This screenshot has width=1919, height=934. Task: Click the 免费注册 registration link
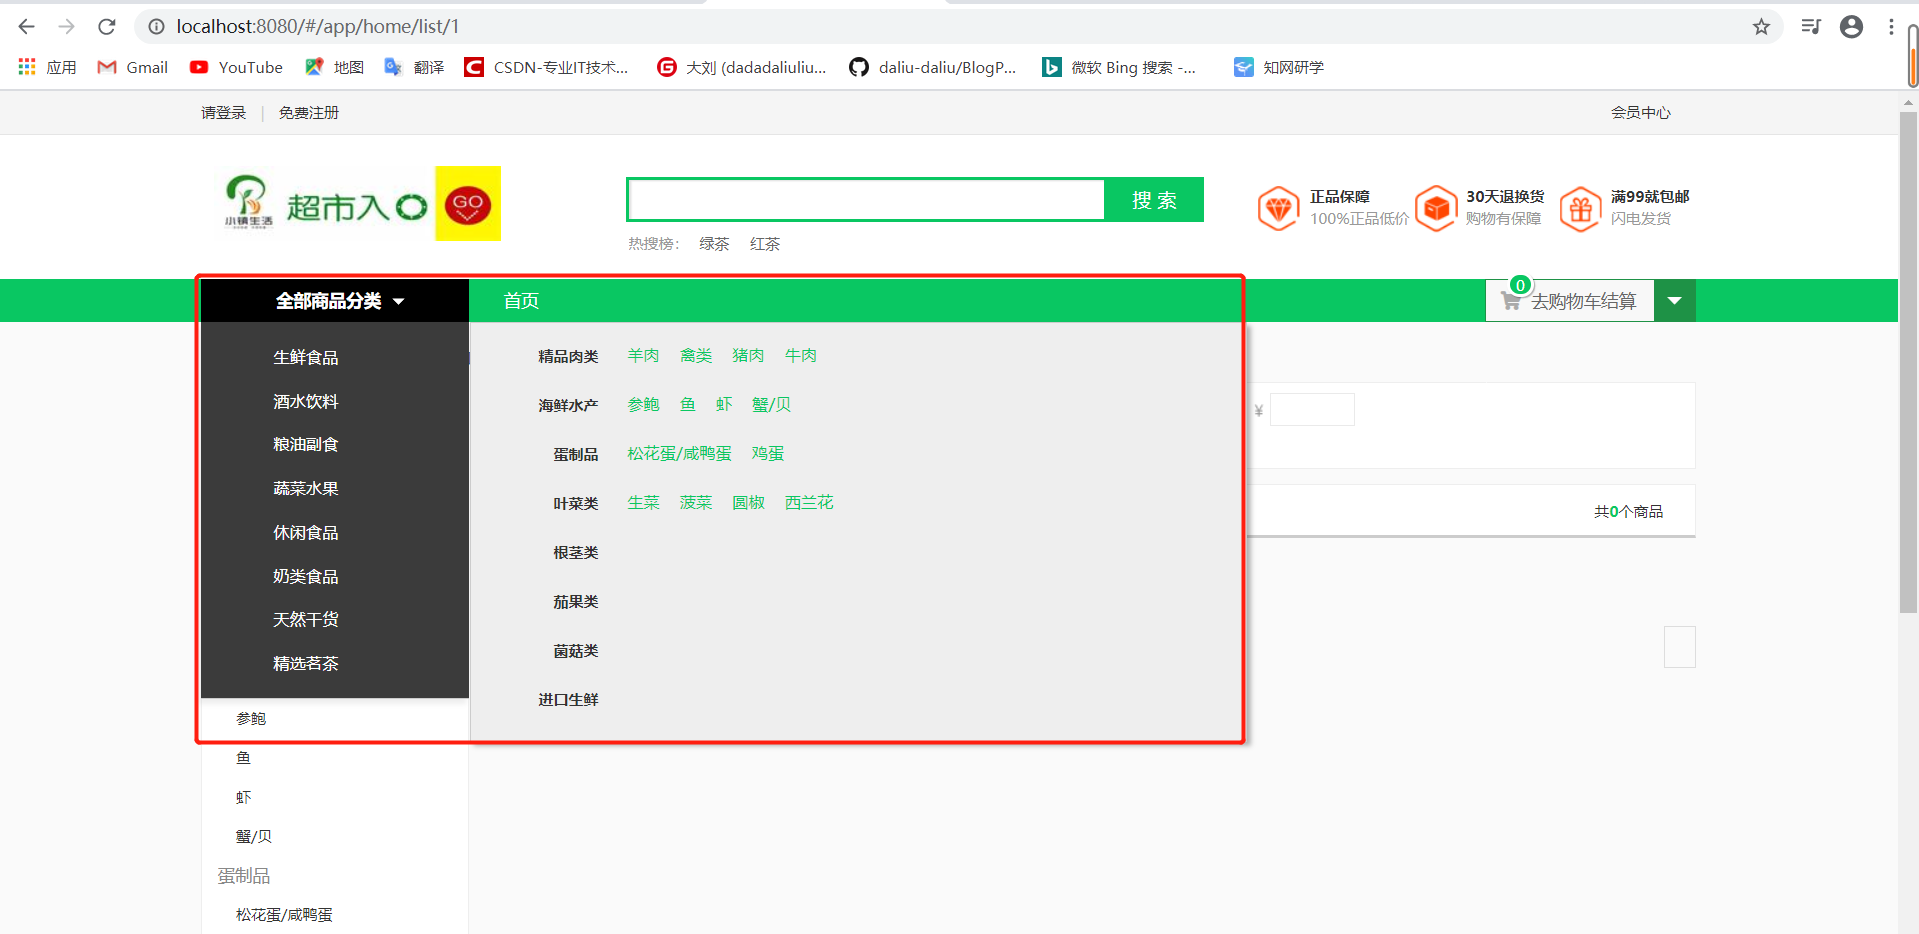pyautogui.click(x=308, y=112)
